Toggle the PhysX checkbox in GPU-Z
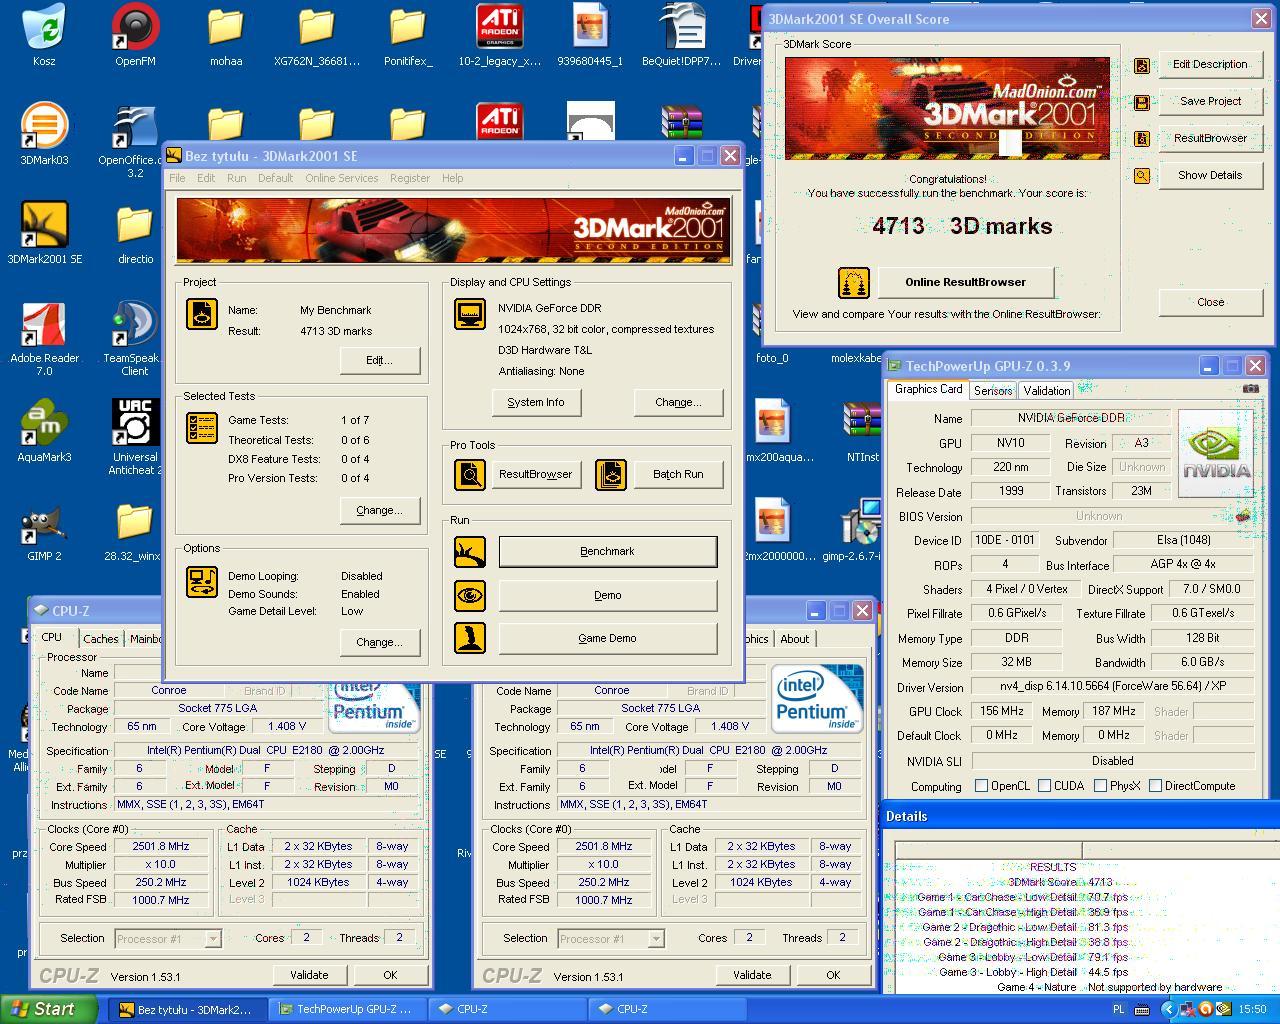This screenshot has height=1024, width=1280. point(1100,786)
